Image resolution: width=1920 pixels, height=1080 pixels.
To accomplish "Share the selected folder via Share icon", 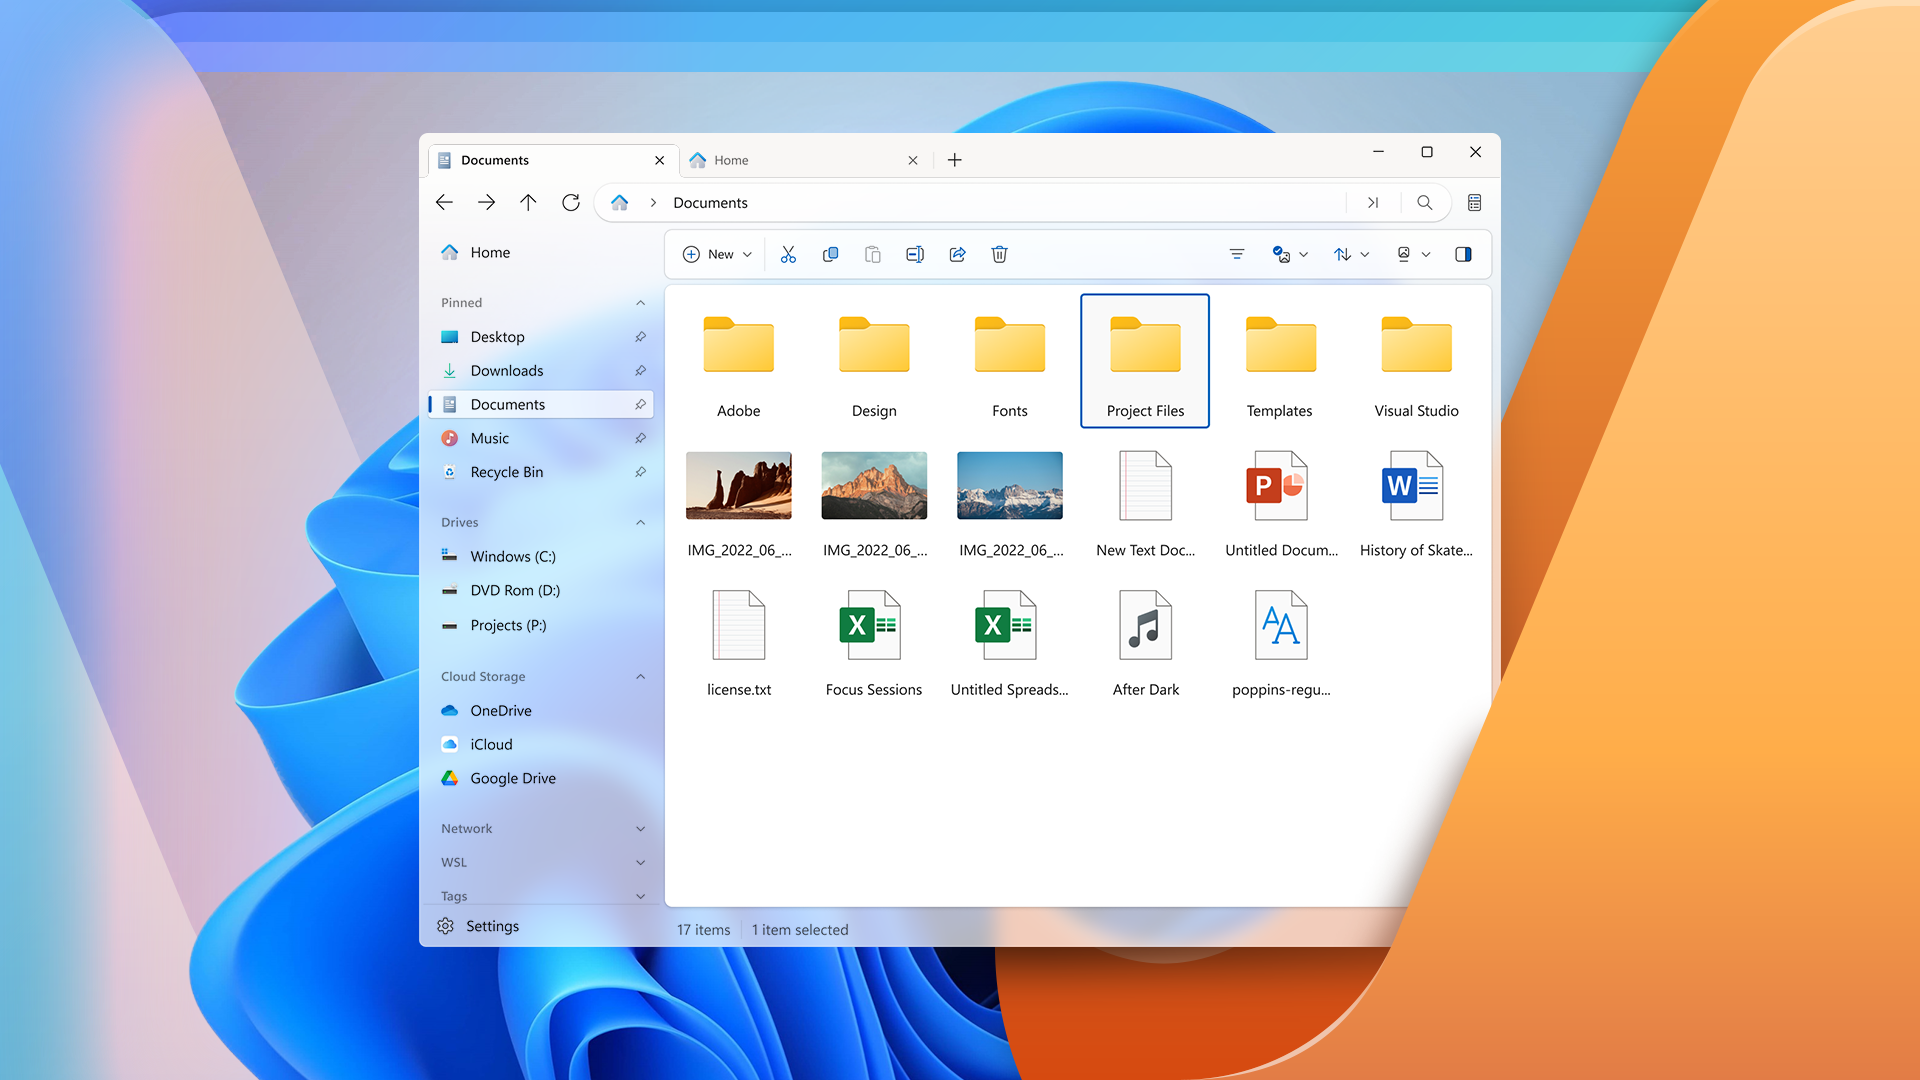I will coord(957,254).
